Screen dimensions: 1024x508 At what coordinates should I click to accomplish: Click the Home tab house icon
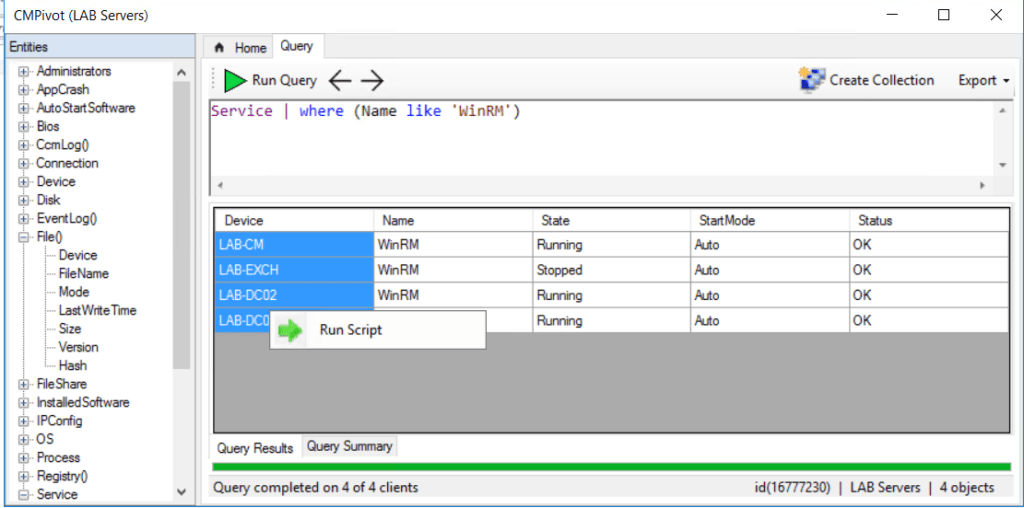pos(220,48)
